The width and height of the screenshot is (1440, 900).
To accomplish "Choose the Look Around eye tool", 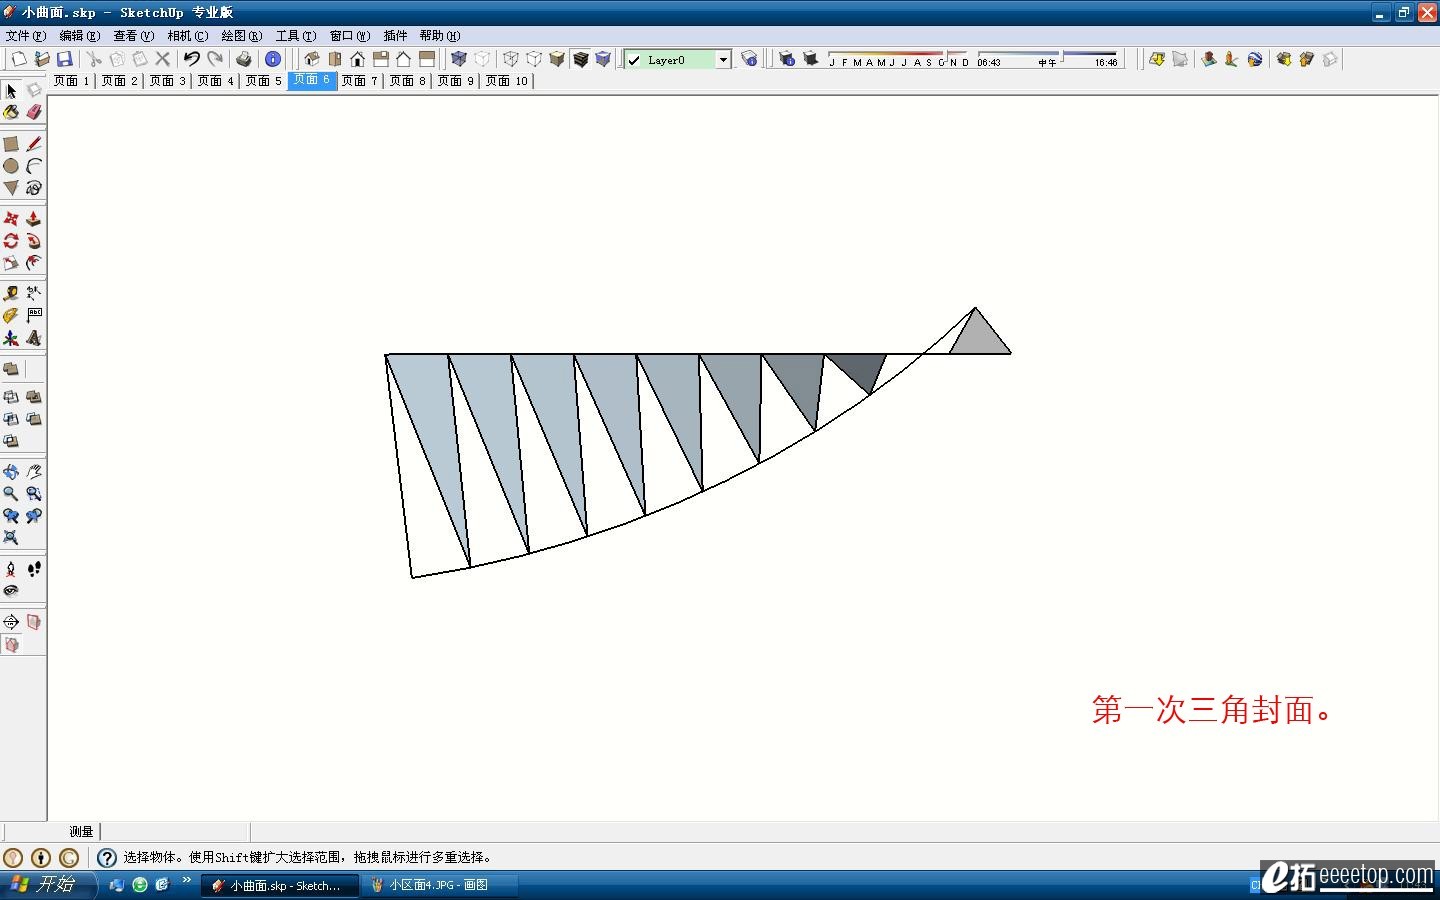I will [11, 591].
